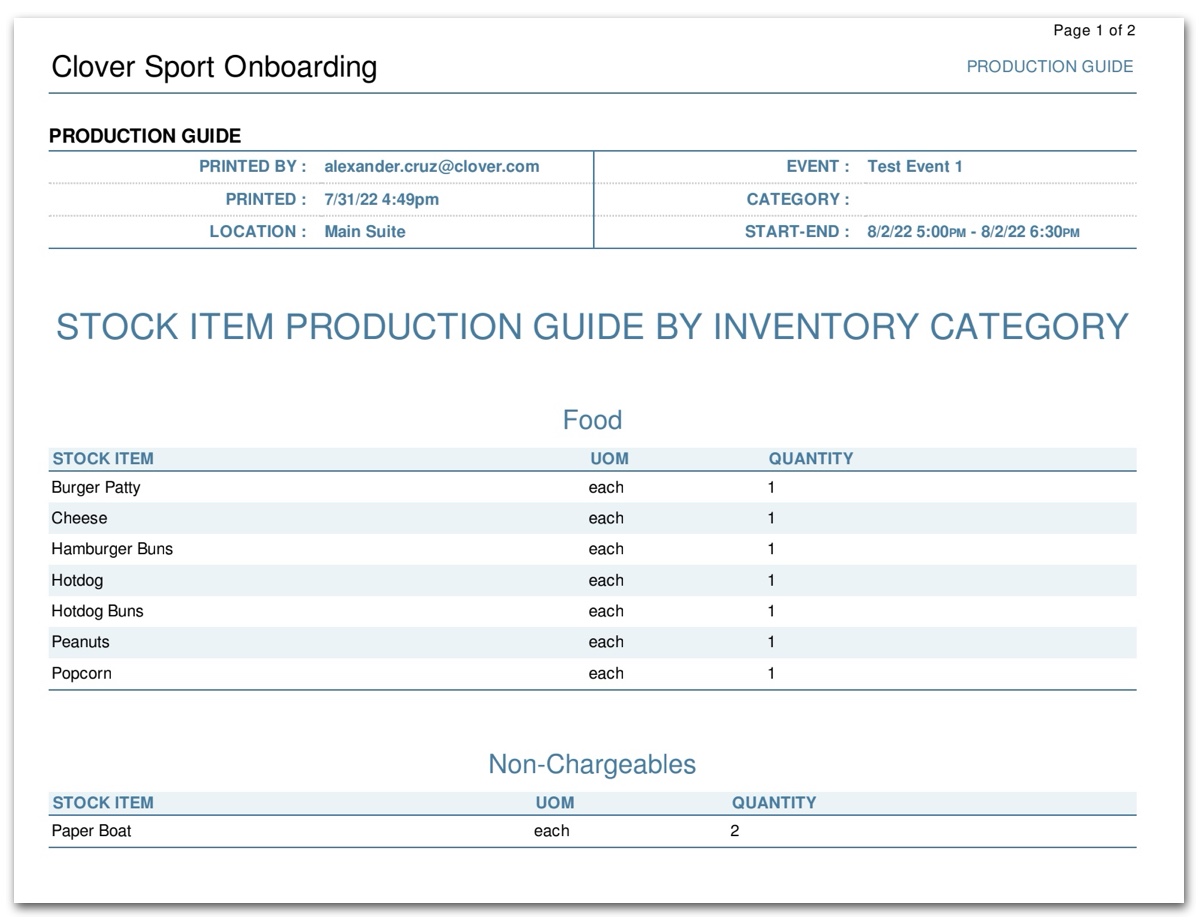Select the LOCATION label

pyautogui.click(x=258, y=231)
